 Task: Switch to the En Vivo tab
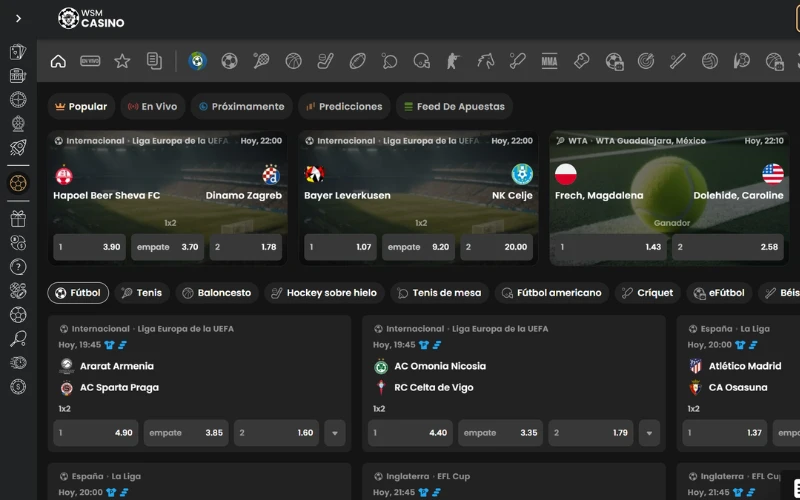click(x=153, y=106)
